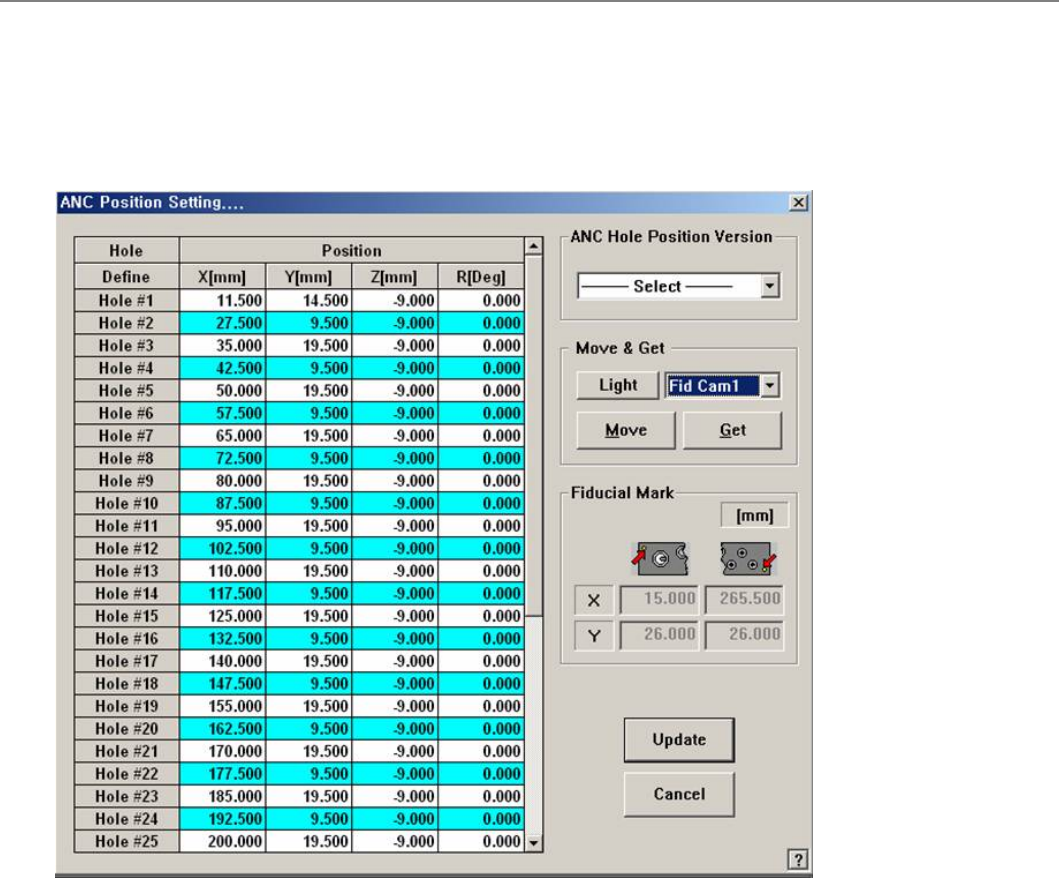Click the fiducial X field showing 265.500
1059x878 pixels.
tap(744, 599)
